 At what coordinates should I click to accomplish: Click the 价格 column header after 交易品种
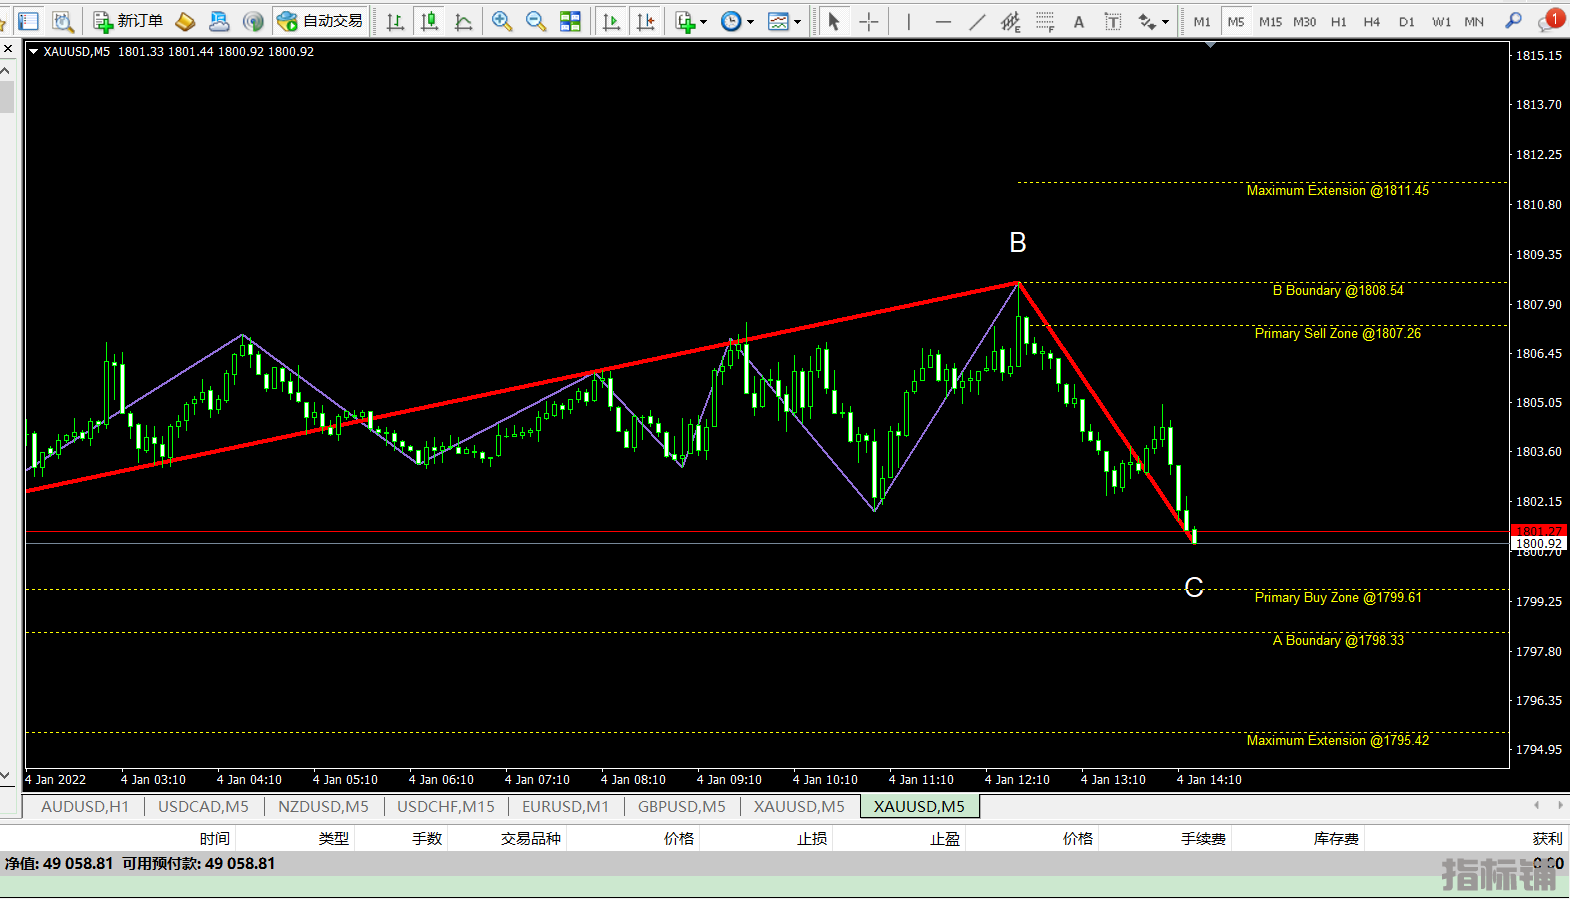(x=678, y=838)
